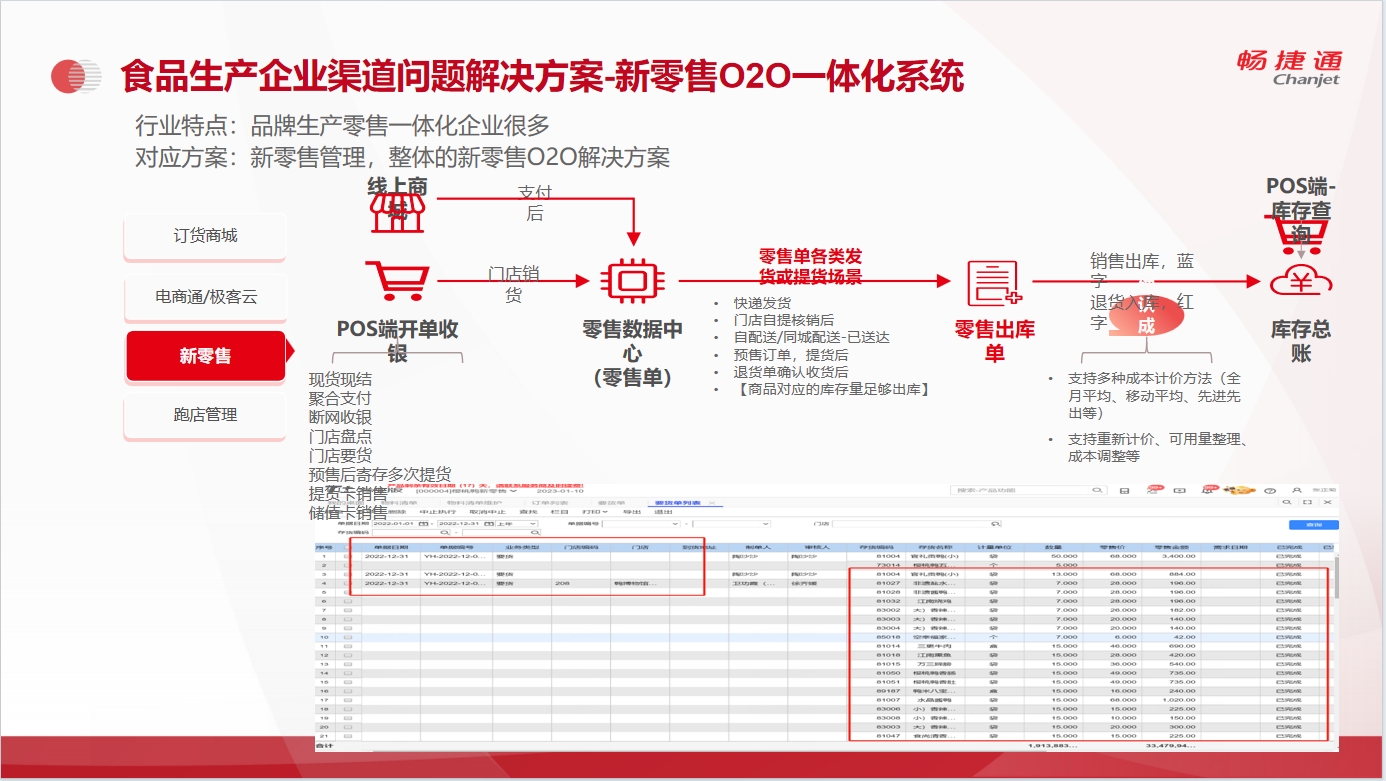Viewport: 1386px width, 781px height.
Task: Select the 跑店管理 side tab
Action: (205, 415)
